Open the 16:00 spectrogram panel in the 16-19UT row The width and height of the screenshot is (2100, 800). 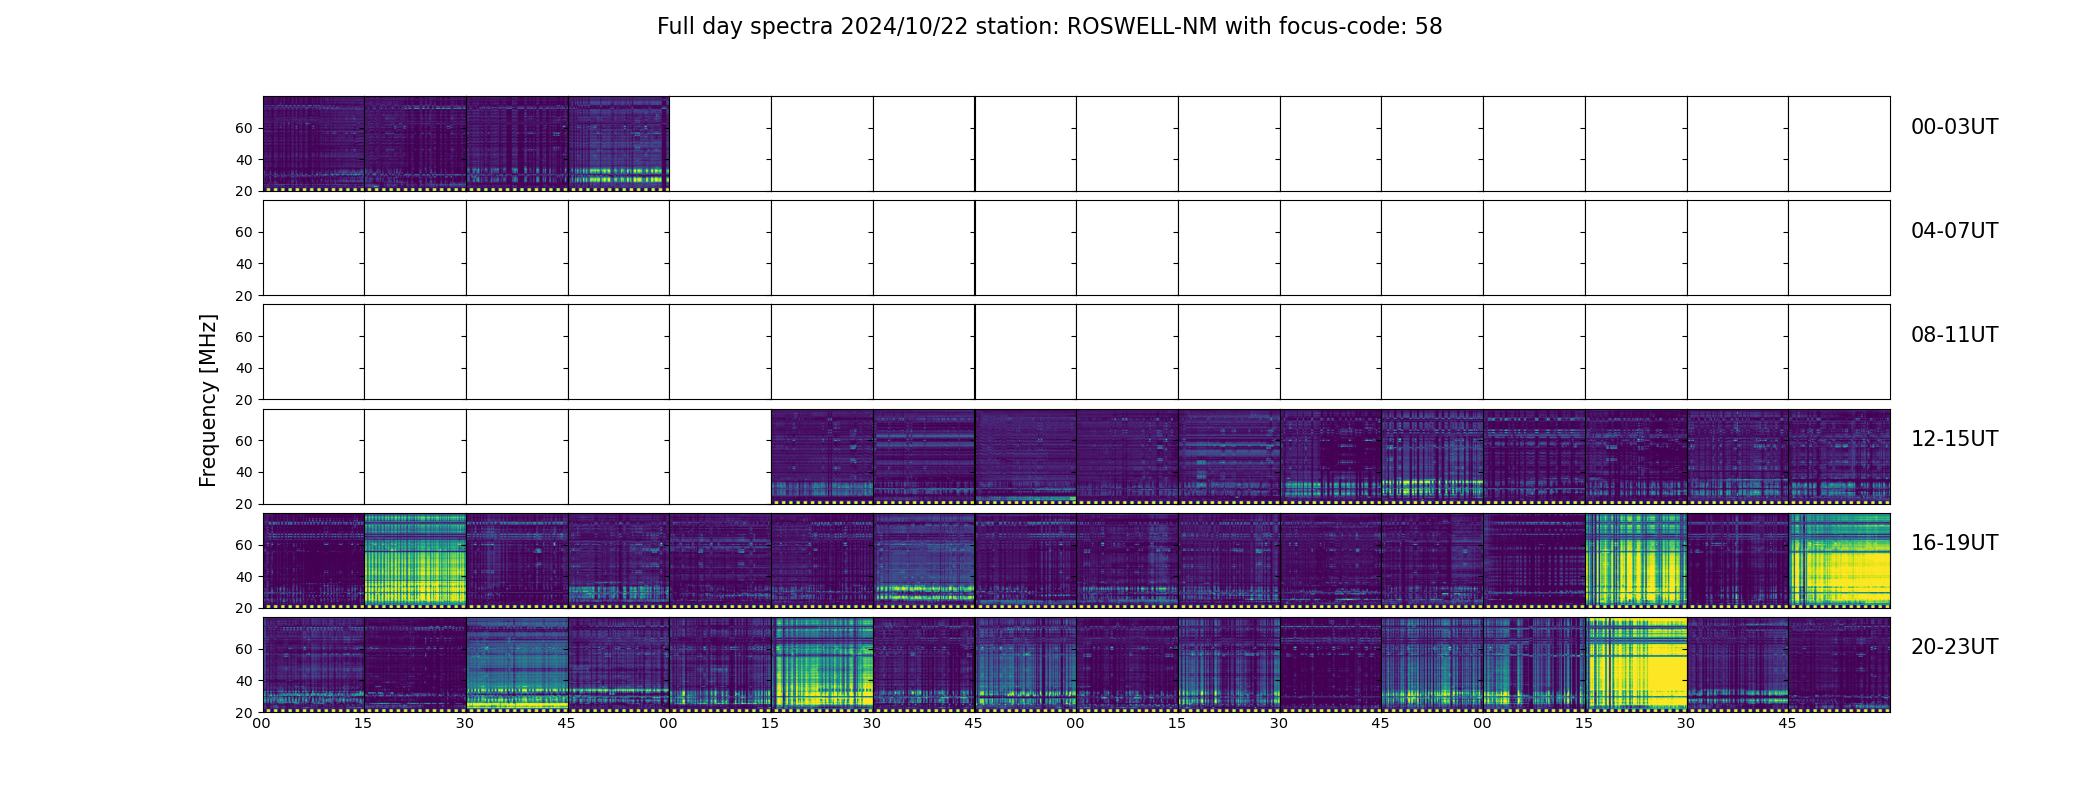click(x=314, y=561)
